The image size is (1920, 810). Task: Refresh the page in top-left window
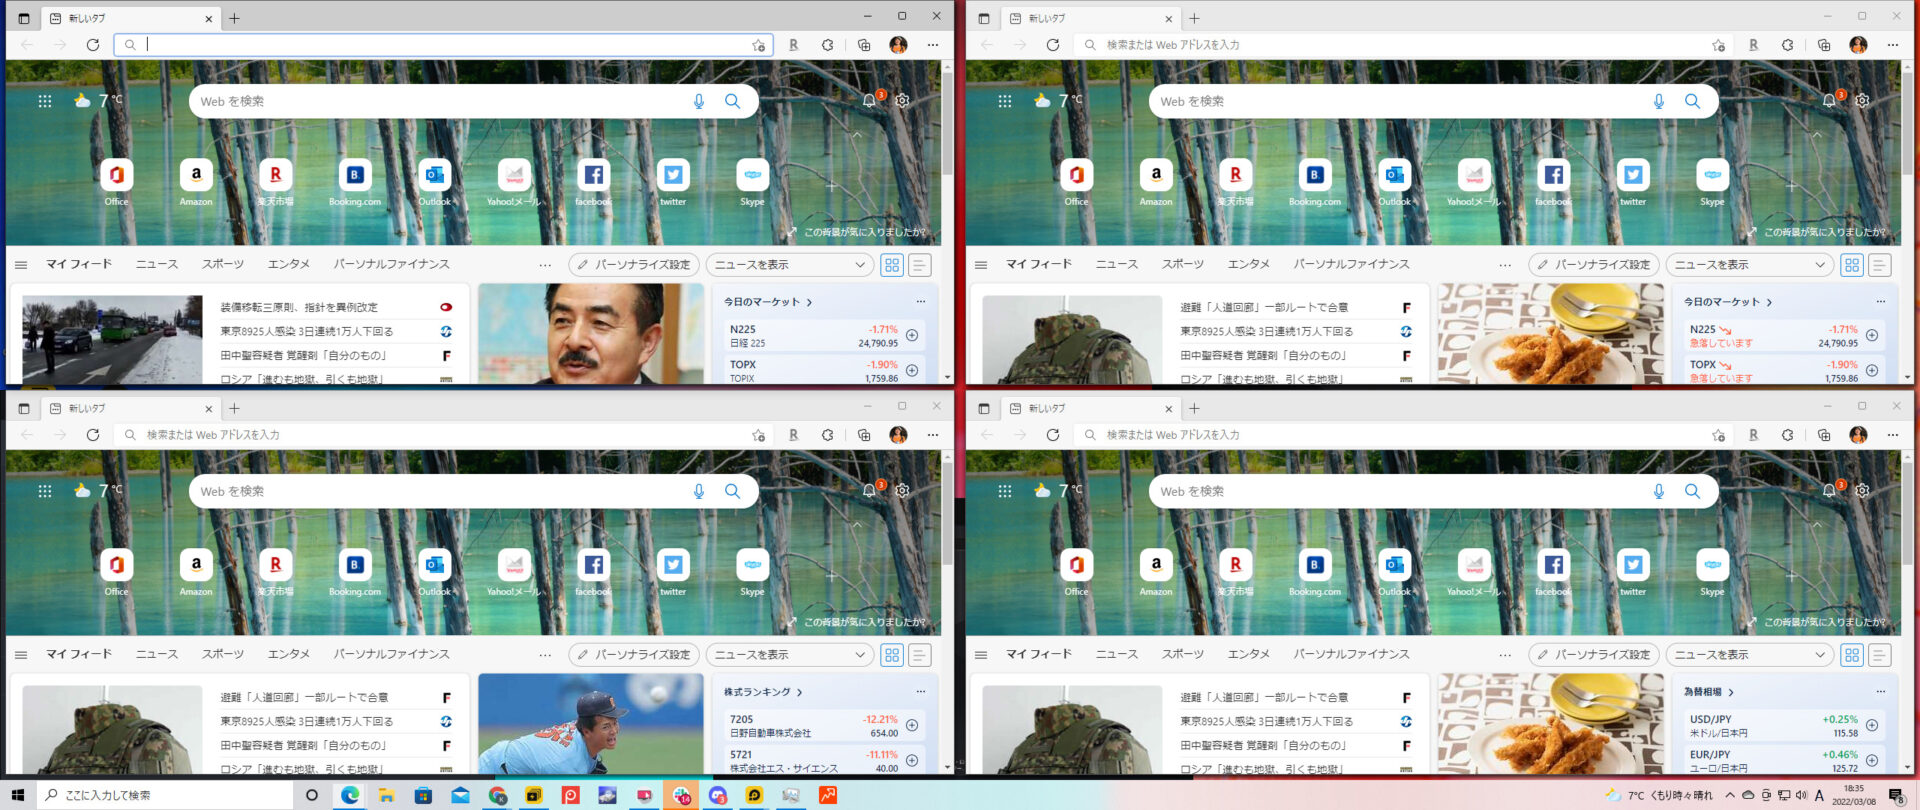point(93,45)
